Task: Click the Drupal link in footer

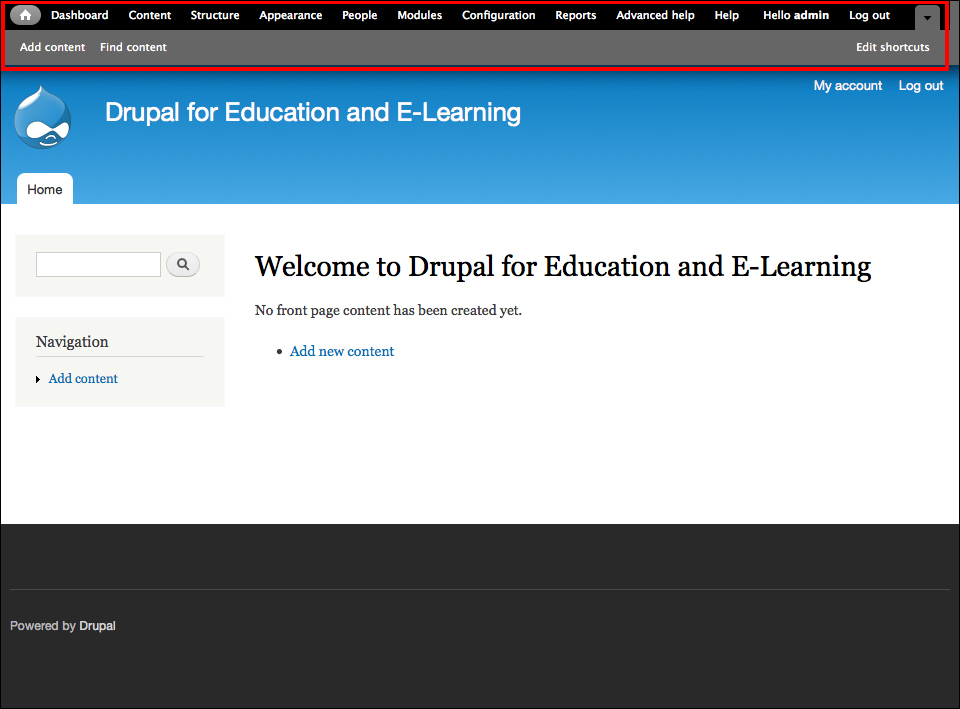Action: point(97,626)
